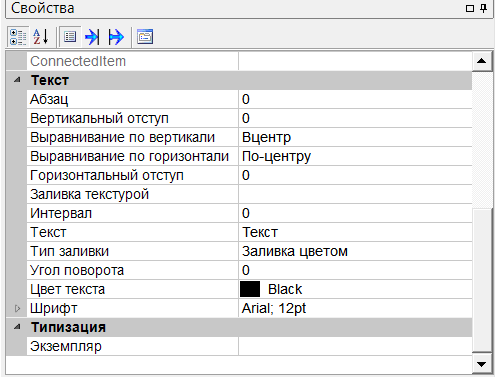Open Выравнивание по горизонтали value По-центру

[x=355, y=156]
